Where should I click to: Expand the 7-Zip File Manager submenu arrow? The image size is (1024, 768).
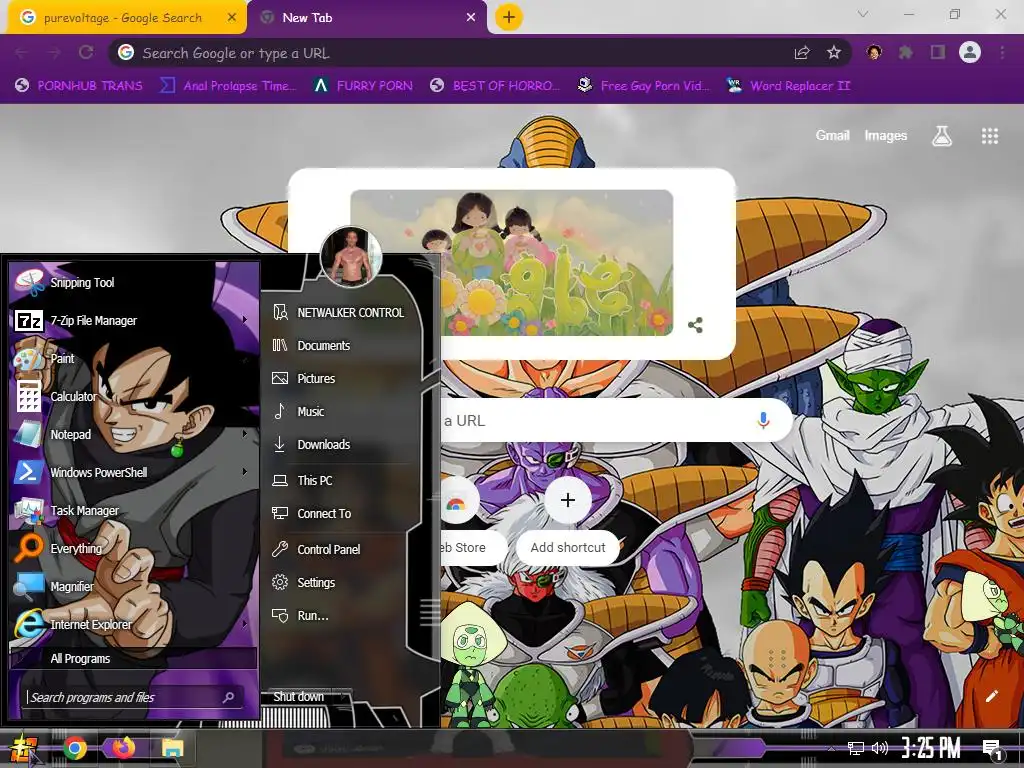pos(245,319)
